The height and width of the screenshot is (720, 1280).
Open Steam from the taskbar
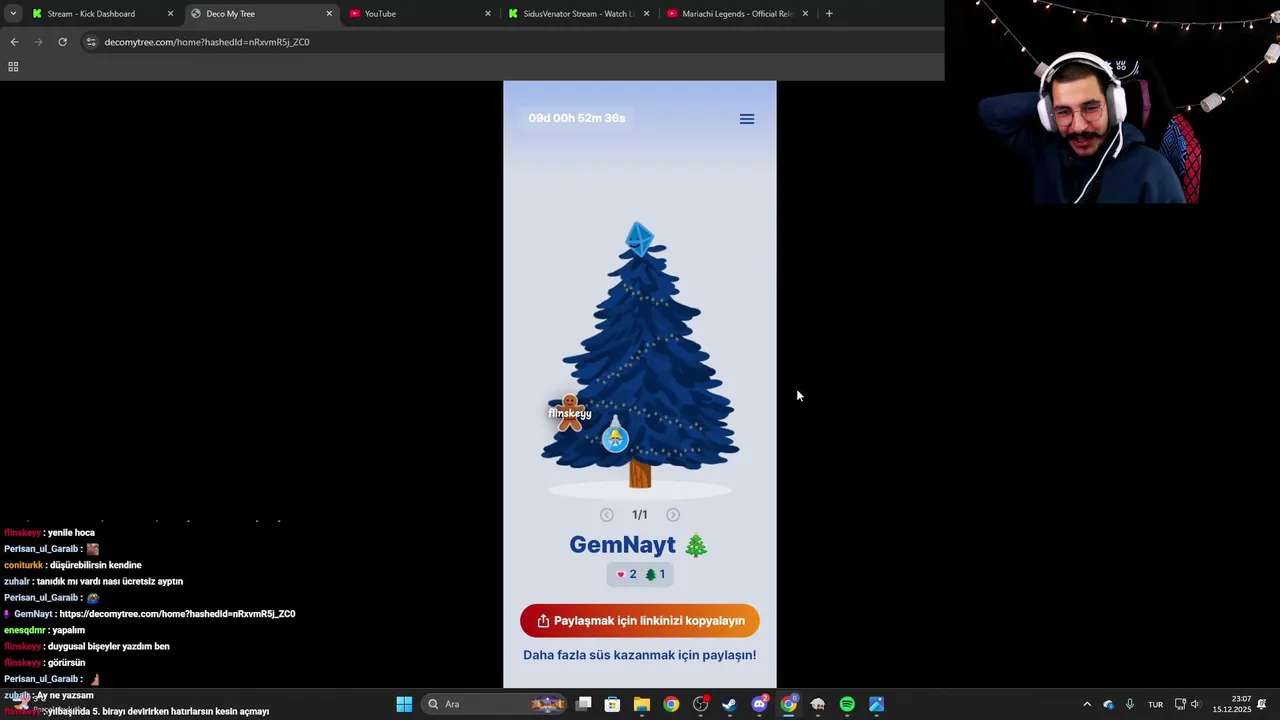pyautogui.click(x=730, y=704)
